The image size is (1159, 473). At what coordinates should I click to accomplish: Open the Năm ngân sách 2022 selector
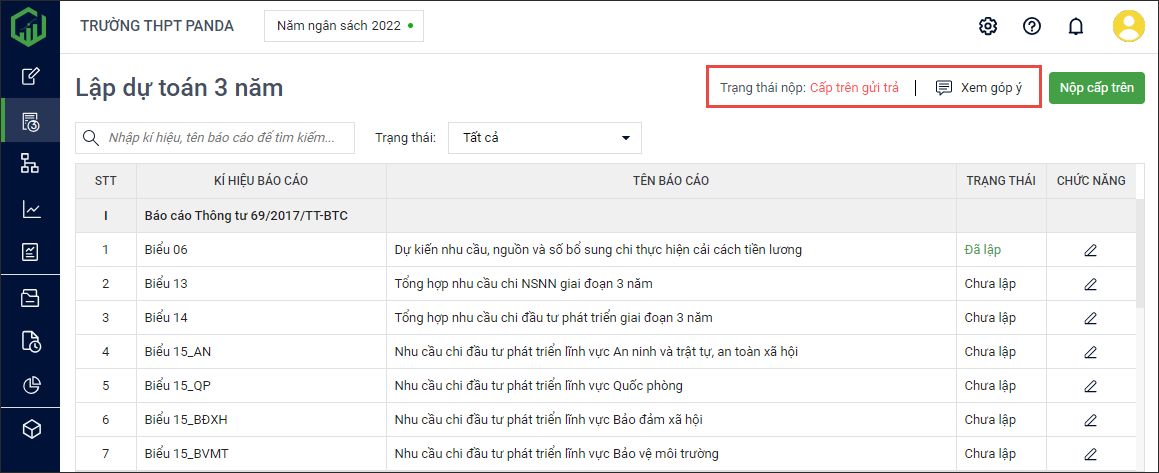(343, 26)
